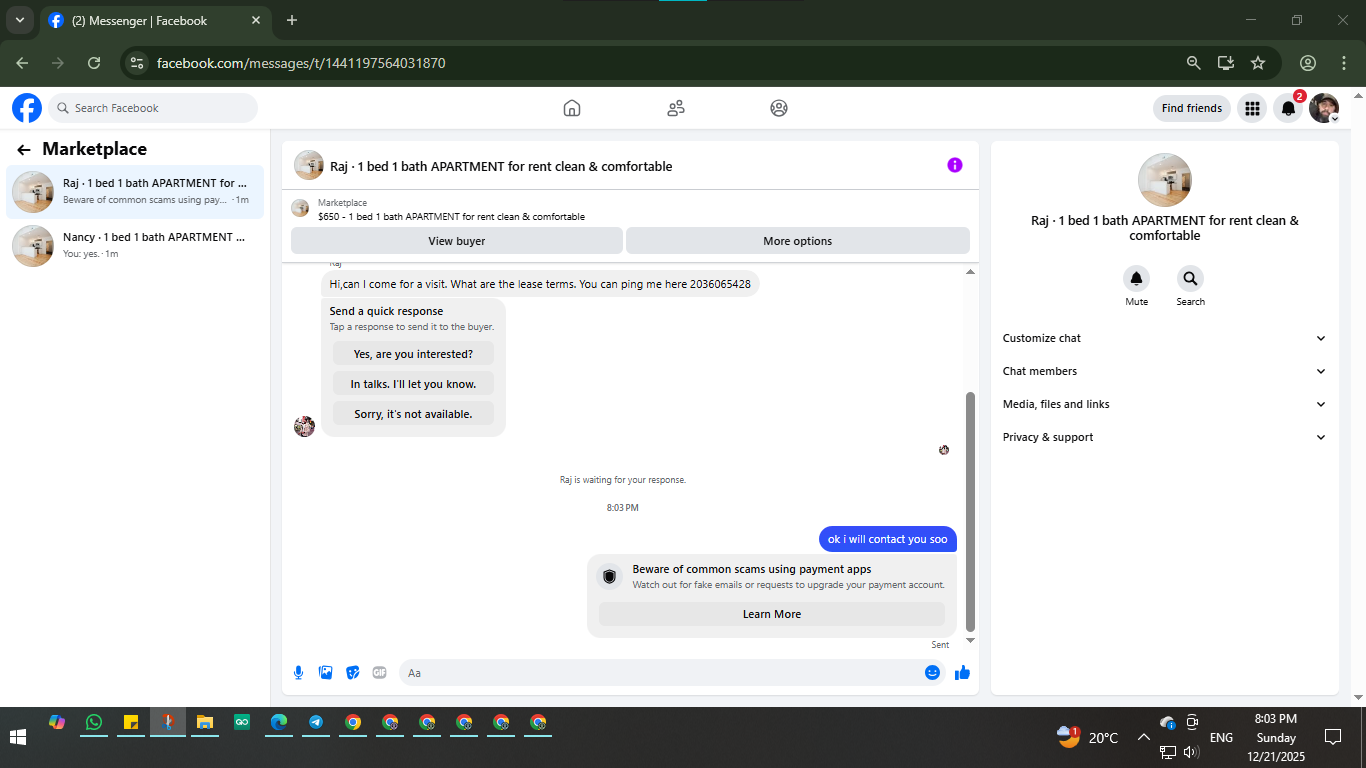
Task: Open the sticker picker icon
Action: (352, 673)
